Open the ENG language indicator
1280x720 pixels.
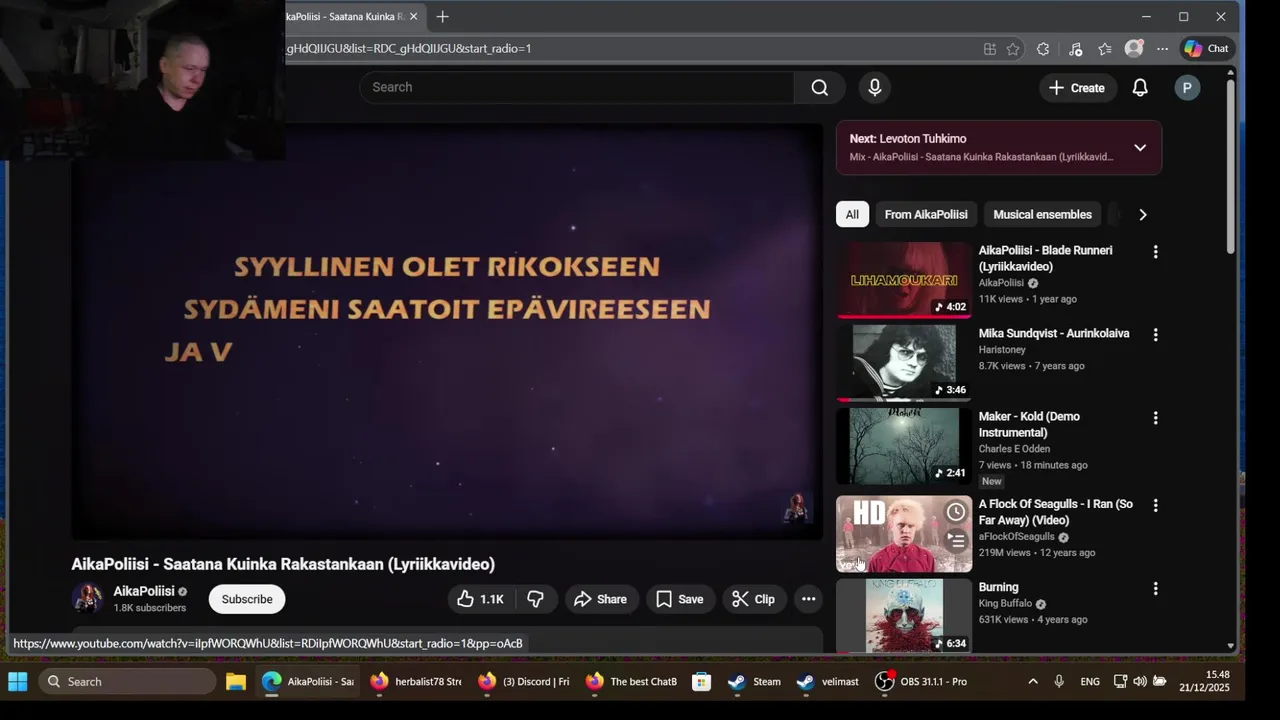(x=1090, y=682)
